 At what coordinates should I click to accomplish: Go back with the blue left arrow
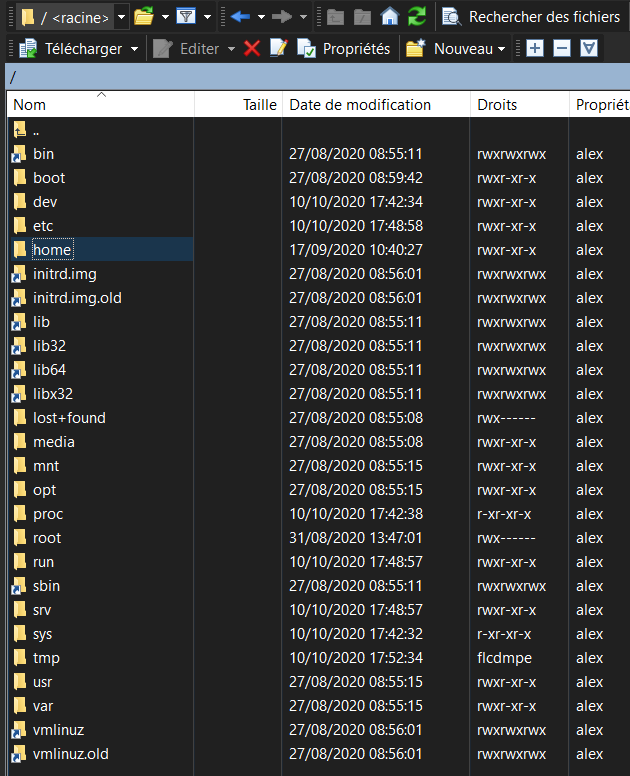point(240,16)
